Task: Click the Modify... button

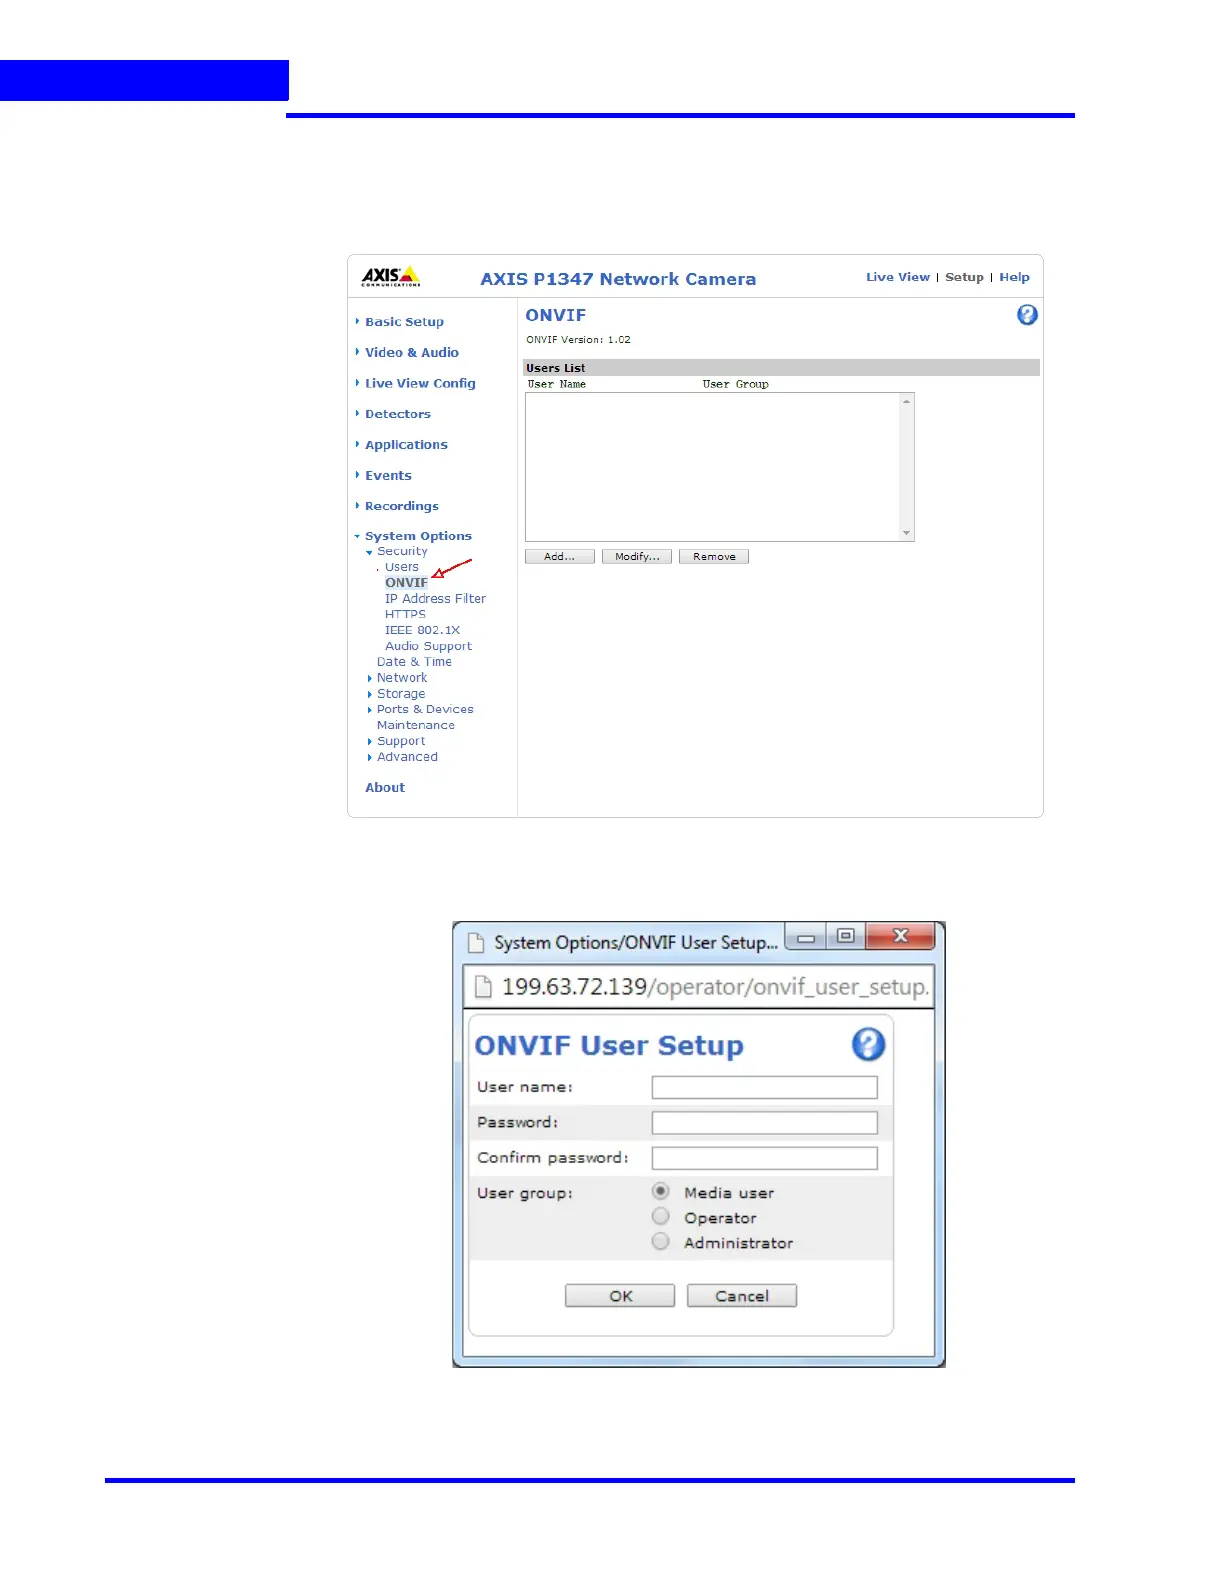Action: [637, 557]
